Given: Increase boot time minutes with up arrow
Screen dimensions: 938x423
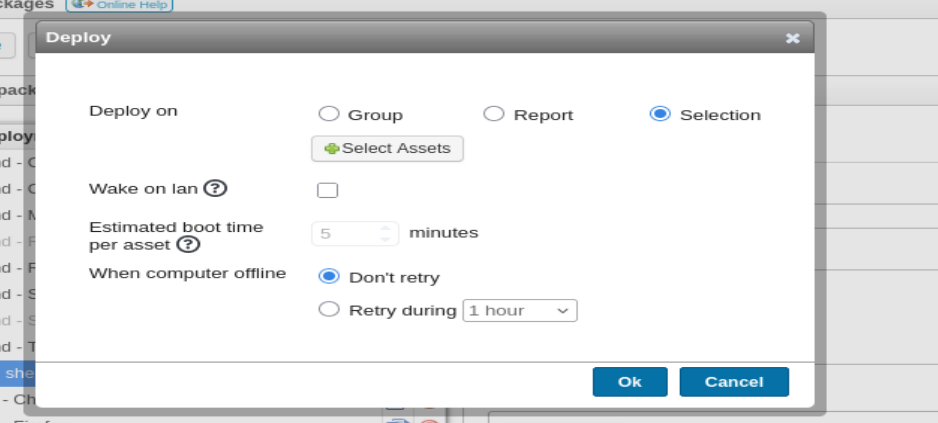Looking at the screenshot, I should [x=385, y=227].
